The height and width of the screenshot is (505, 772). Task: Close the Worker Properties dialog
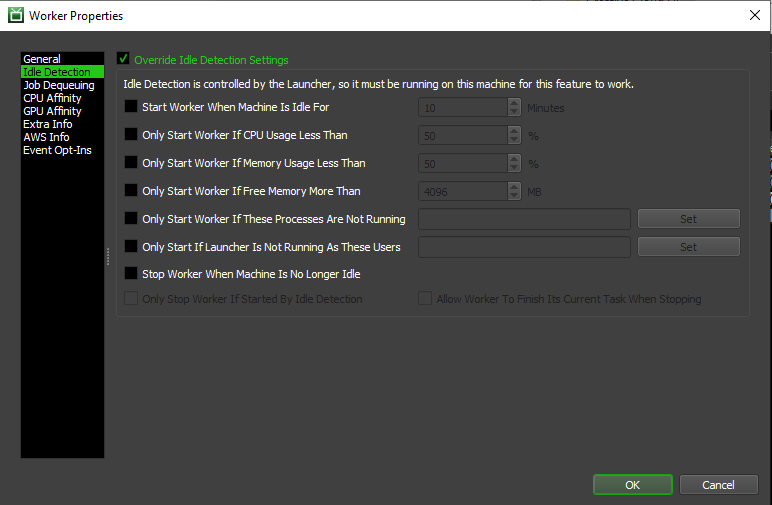click(753, 15)
